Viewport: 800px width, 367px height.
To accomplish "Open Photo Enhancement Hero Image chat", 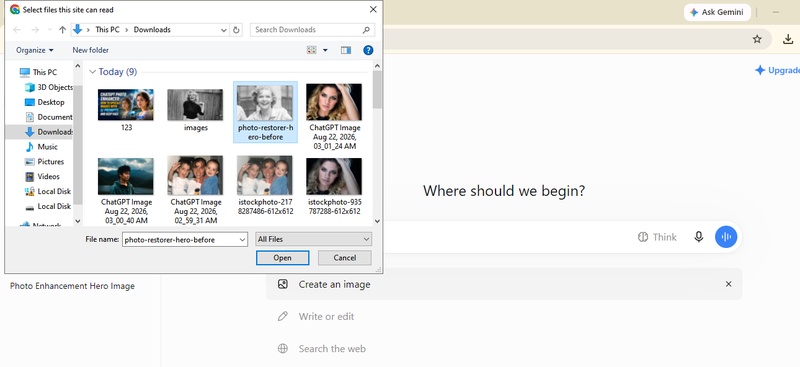I will [72, 286].
